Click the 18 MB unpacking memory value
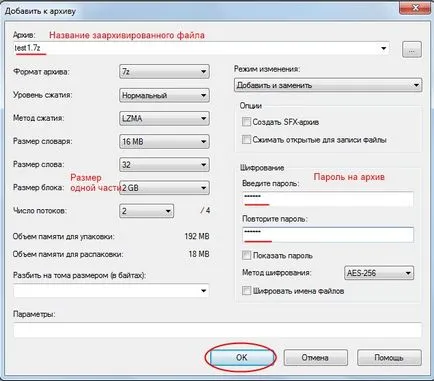 pos(199,254)
